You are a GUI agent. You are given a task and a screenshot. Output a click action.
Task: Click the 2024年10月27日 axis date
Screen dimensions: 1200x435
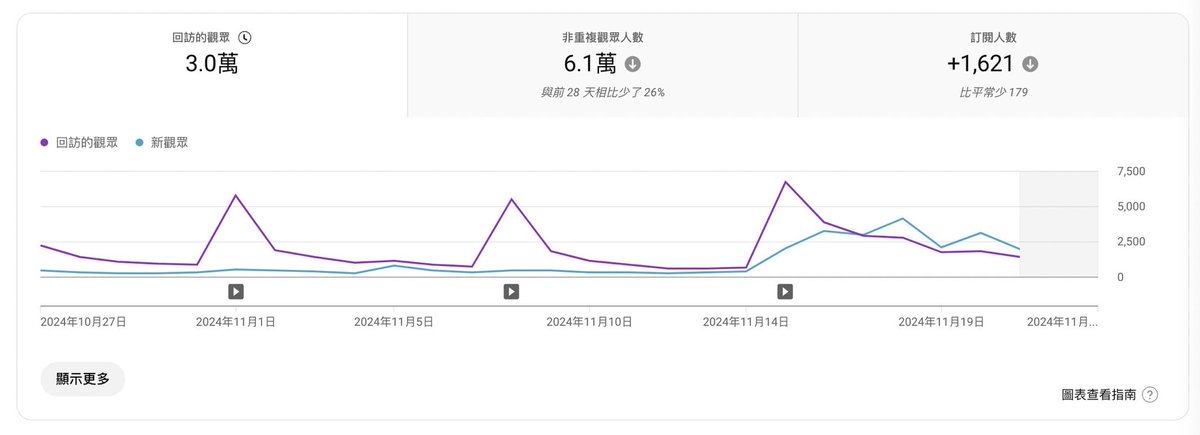pos(83,322)
